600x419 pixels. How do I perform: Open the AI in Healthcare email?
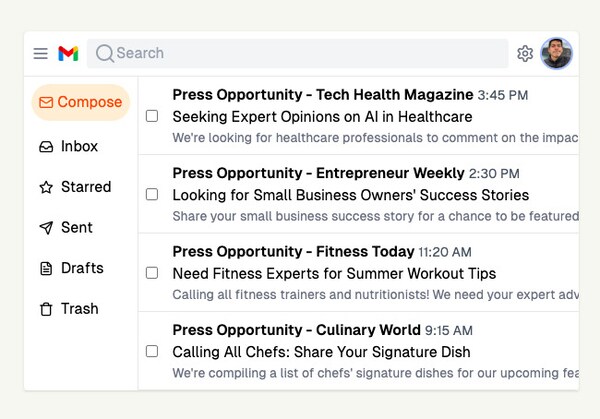(x=322, y=117)
